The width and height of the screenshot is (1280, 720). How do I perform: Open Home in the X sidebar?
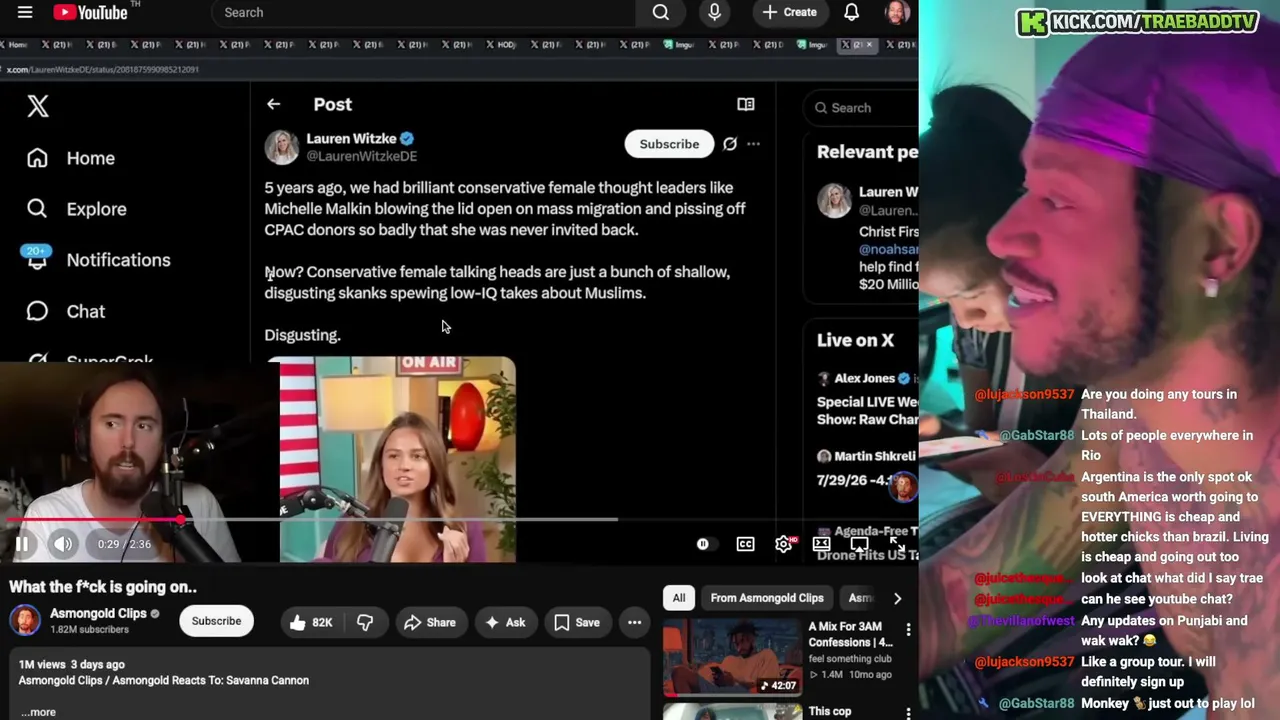72,158
